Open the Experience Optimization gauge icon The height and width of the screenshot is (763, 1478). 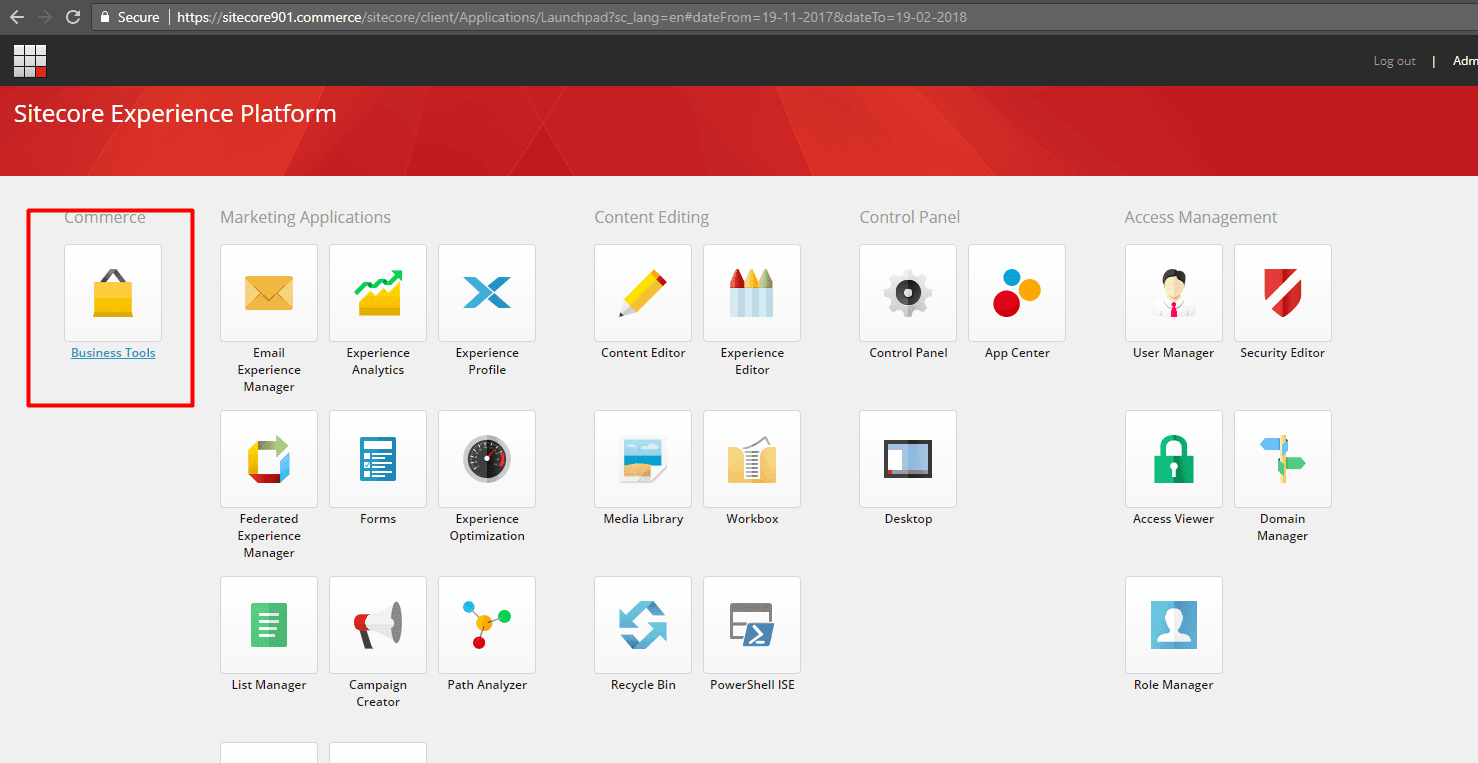coord(487,459)
